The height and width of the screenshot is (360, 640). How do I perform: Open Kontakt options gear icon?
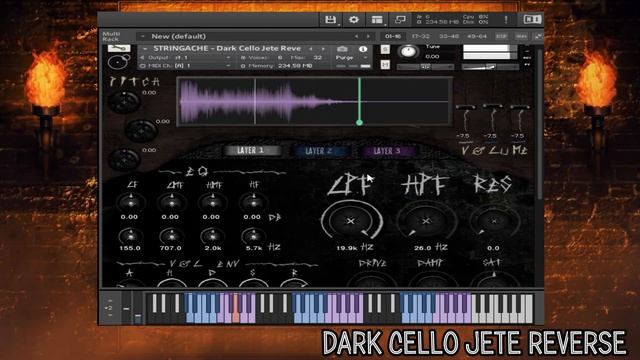coord(353,19)
